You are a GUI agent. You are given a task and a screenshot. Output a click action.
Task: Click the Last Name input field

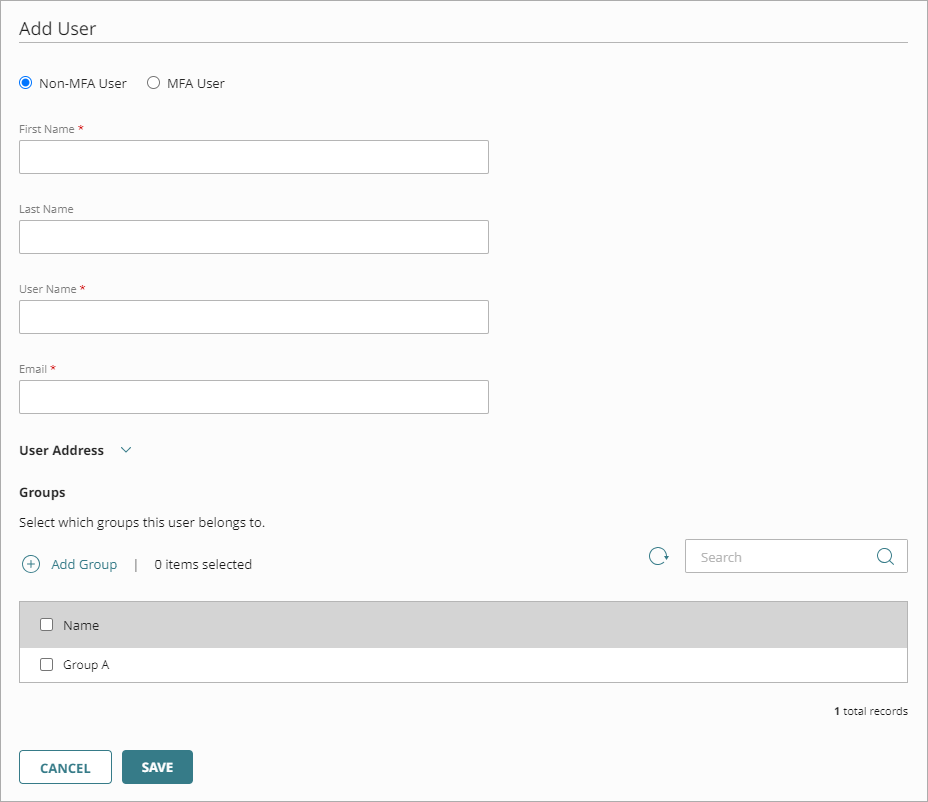click(253, 237)
